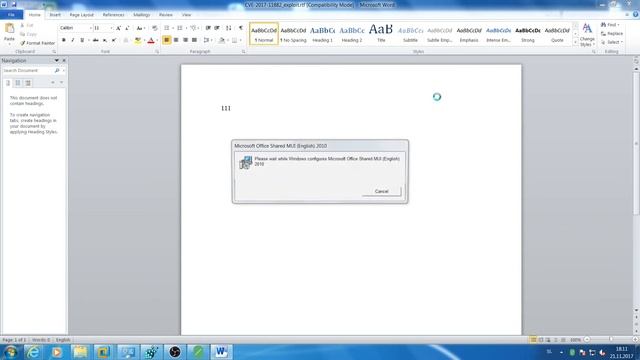Toggle Align Text Left
640x360 pixels.
click(x=167, y=40)
